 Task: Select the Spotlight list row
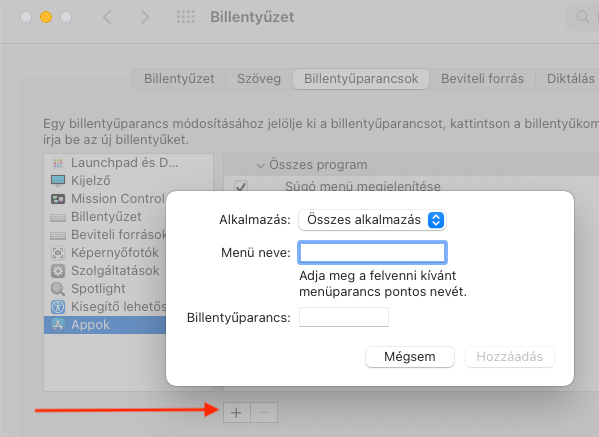click(x=105, y=289)
